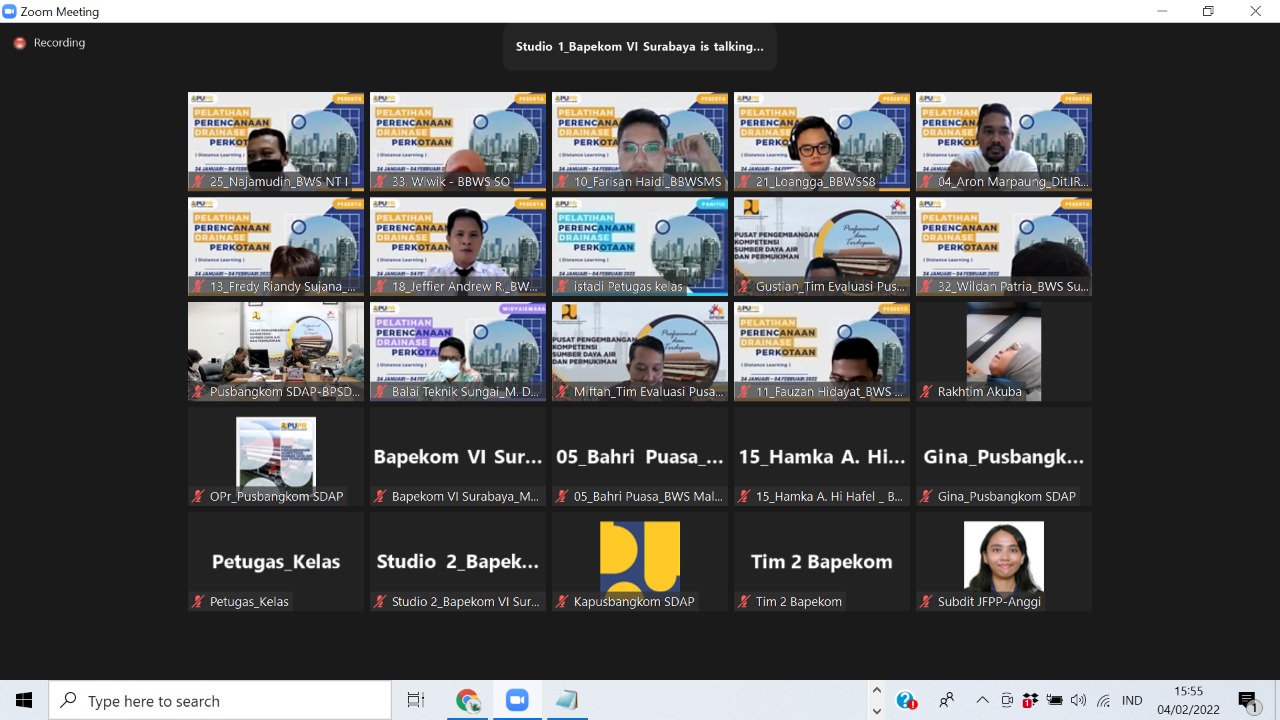The height and width of the screenshot is (720, 1280).
Task: Open the Wi-Fi network tray icon
Action: [x=1103, y=701]
